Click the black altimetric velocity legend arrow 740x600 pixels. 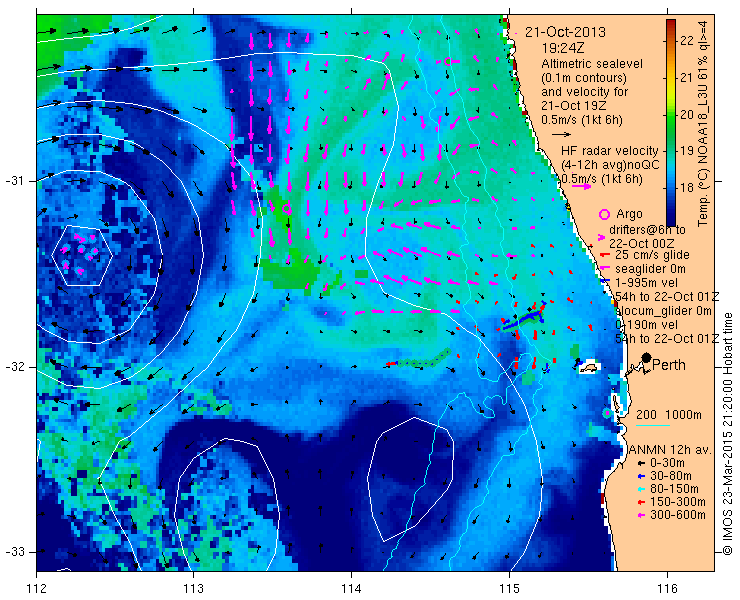[x=561, y=135]
